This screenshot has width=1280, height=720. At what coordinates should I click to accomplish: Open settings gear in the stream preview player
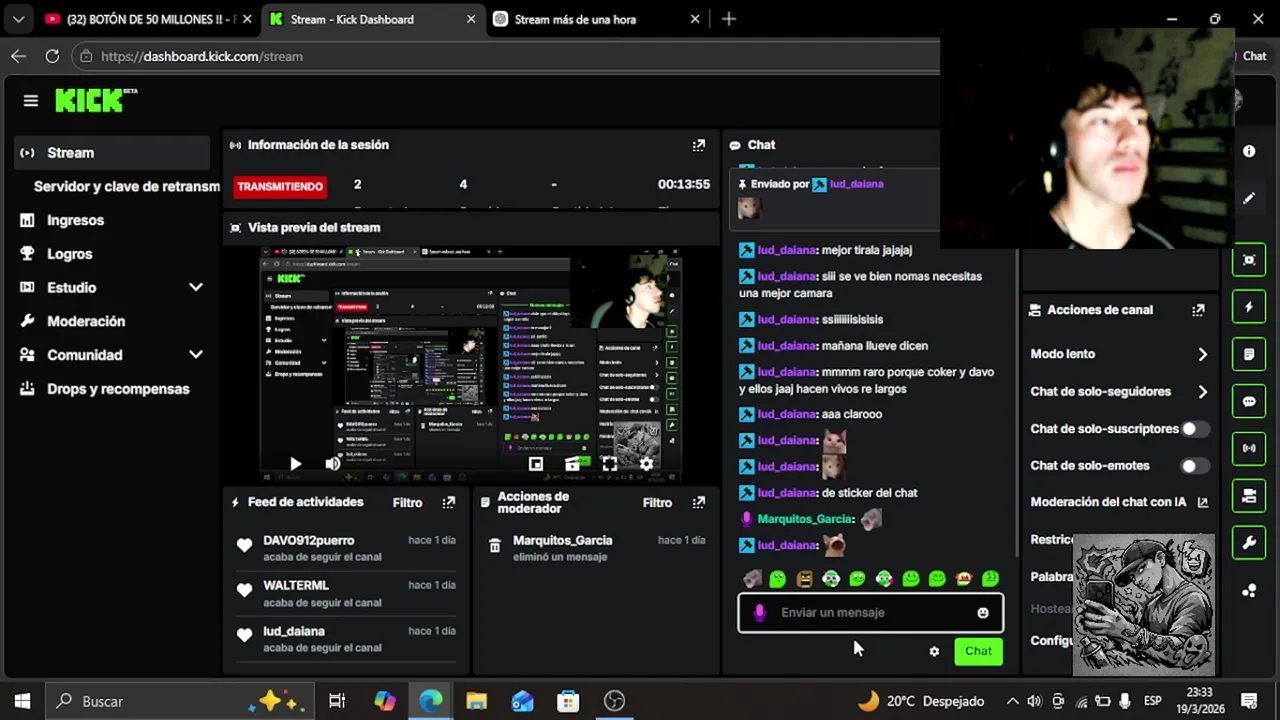click(x=646, y=464)
